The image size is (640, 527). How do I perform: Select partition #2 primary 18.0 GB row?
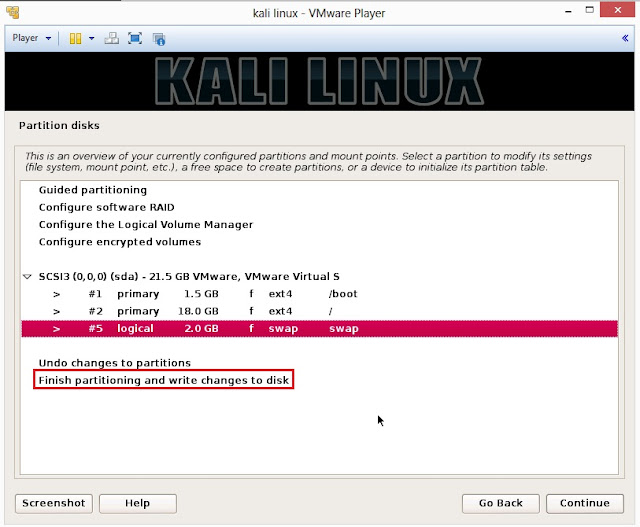point(320,311)
